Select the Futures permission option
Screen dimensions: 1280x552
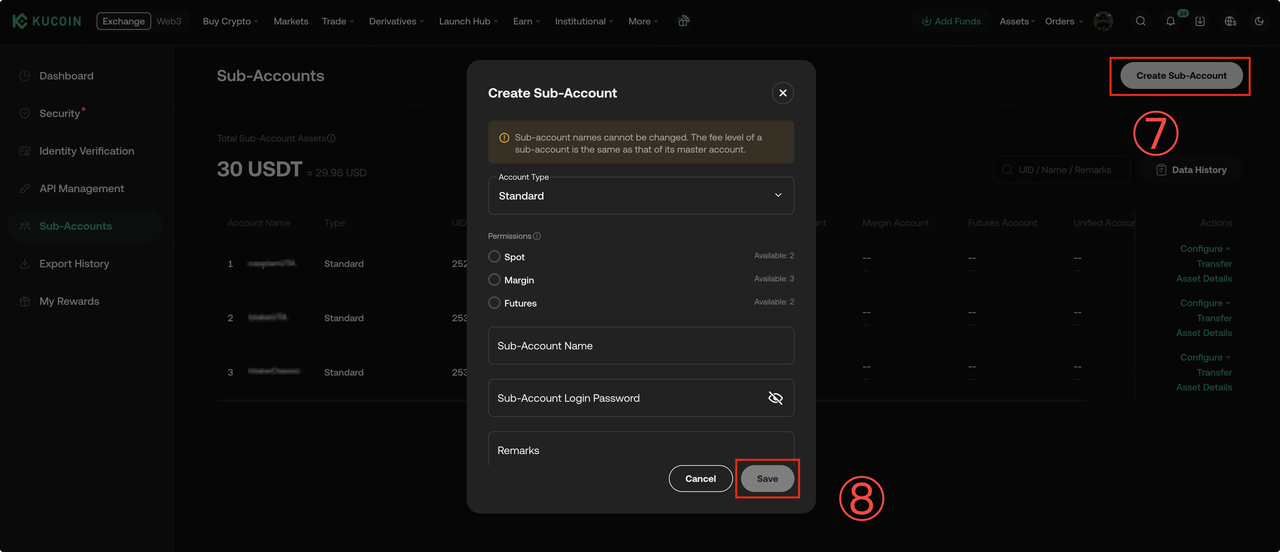pyautogui.click(x=494, y=303)
